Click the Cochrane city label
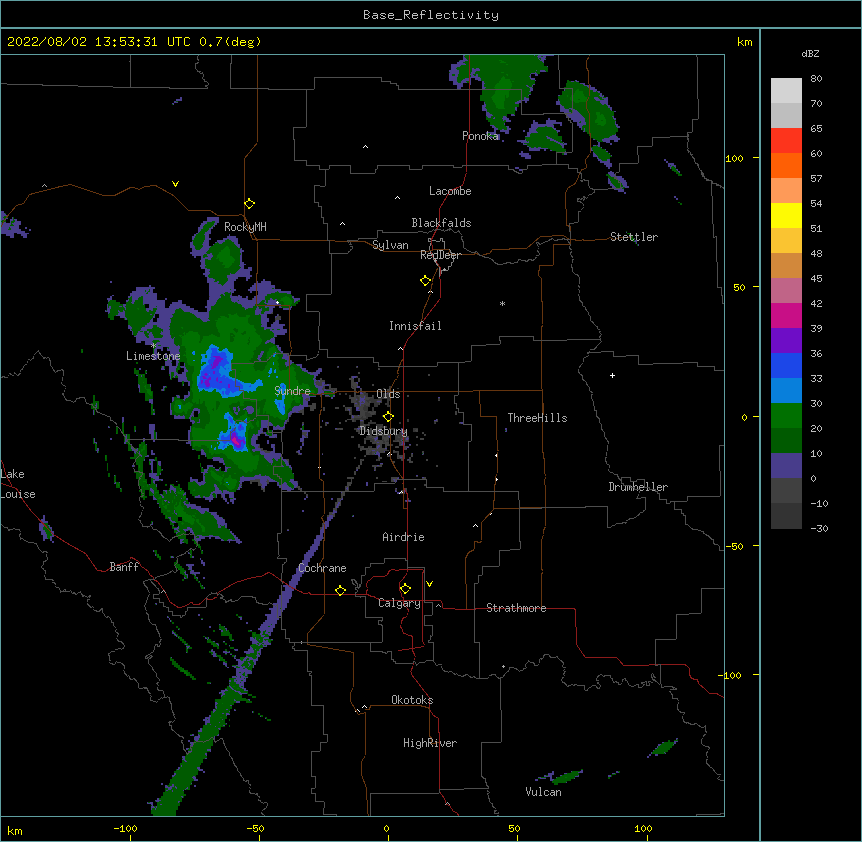Image resolution: width=862 pixels, height=842 pixels. 322,568
